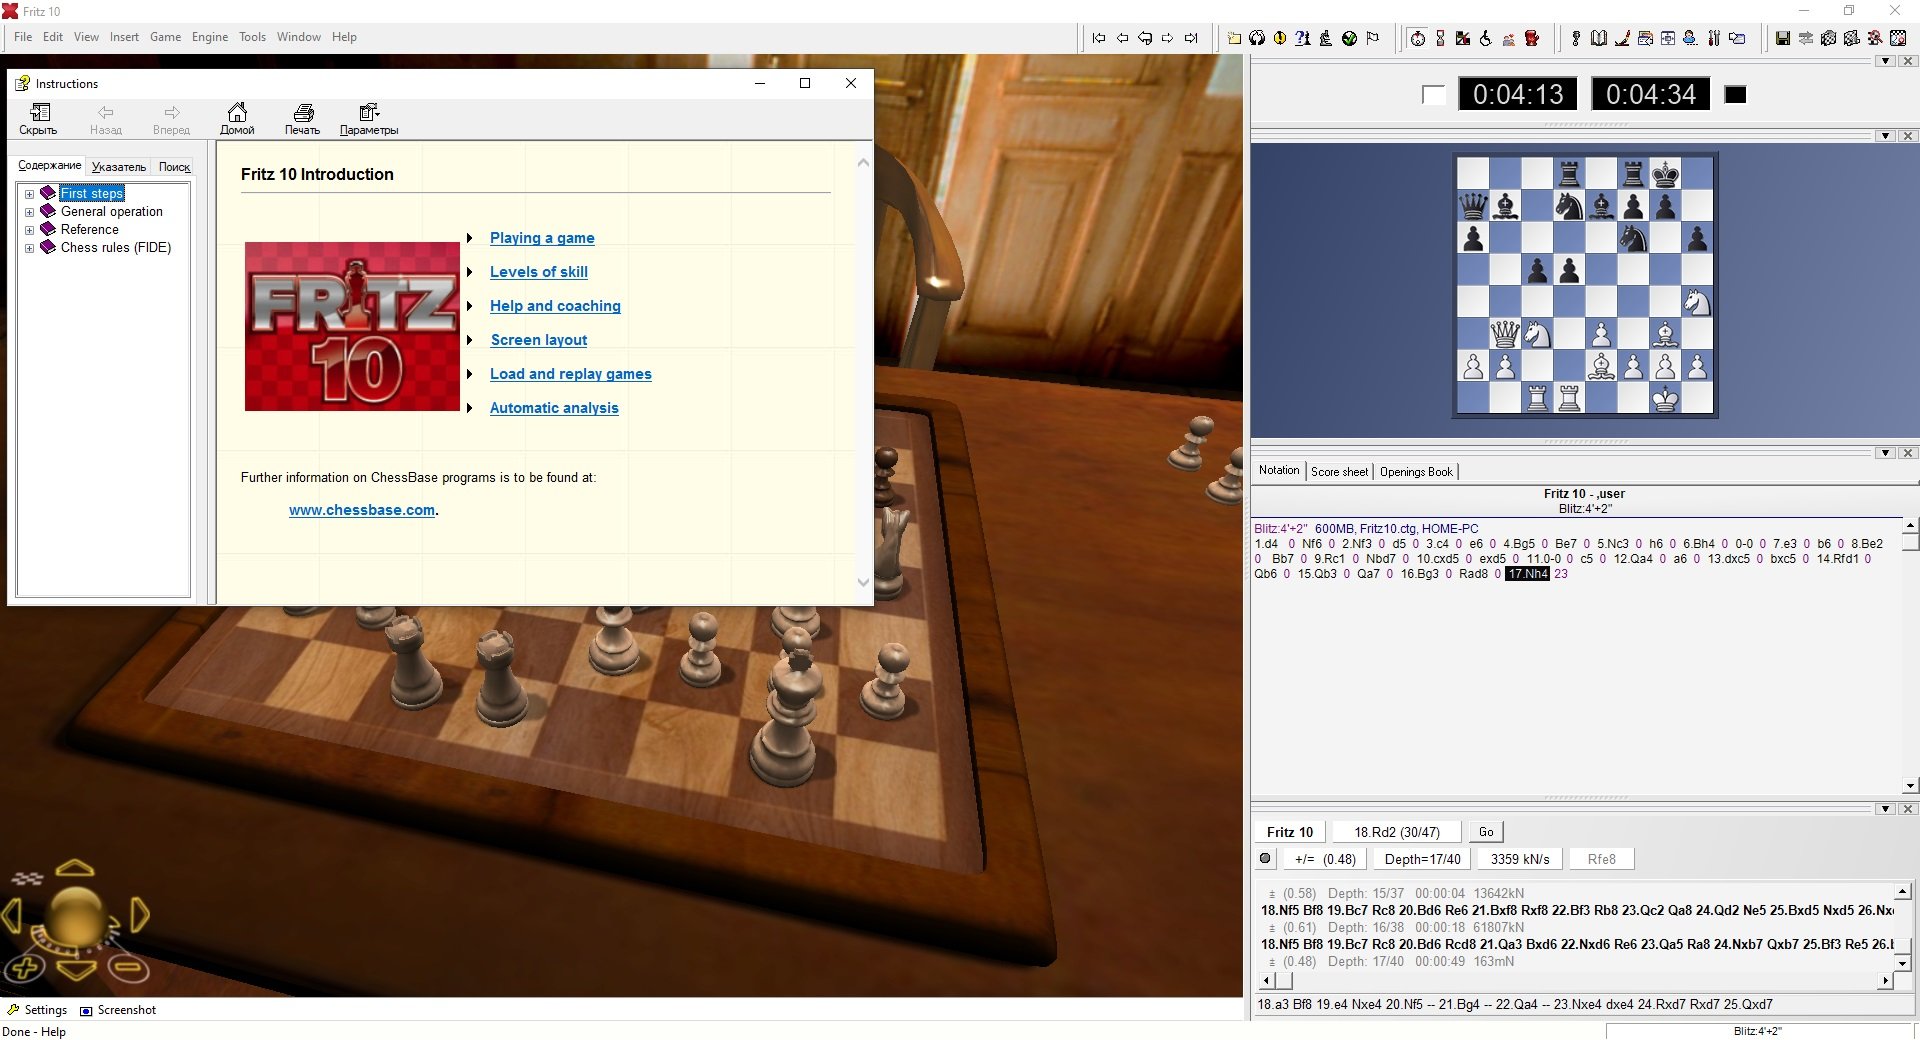
Task: Switch to Score sheet tab
Action: click(x=1339, y=472)
